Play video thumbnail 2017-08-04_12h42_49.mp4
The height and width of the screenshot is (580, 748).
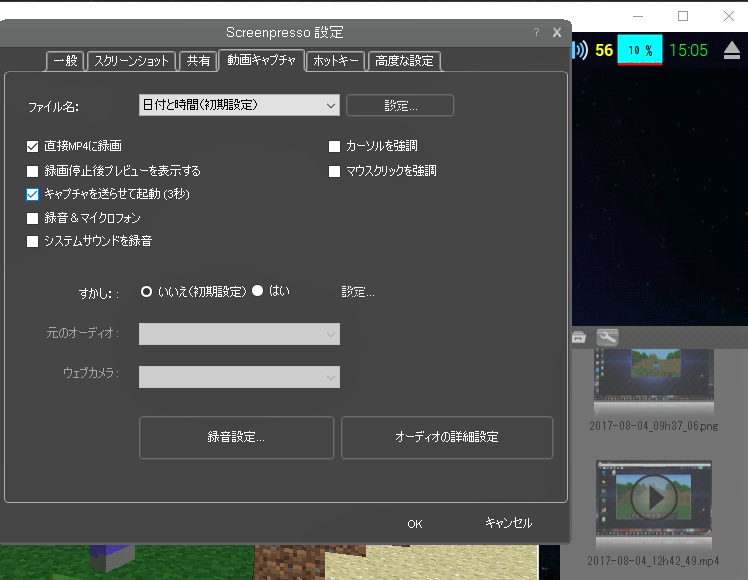point(654,497)
